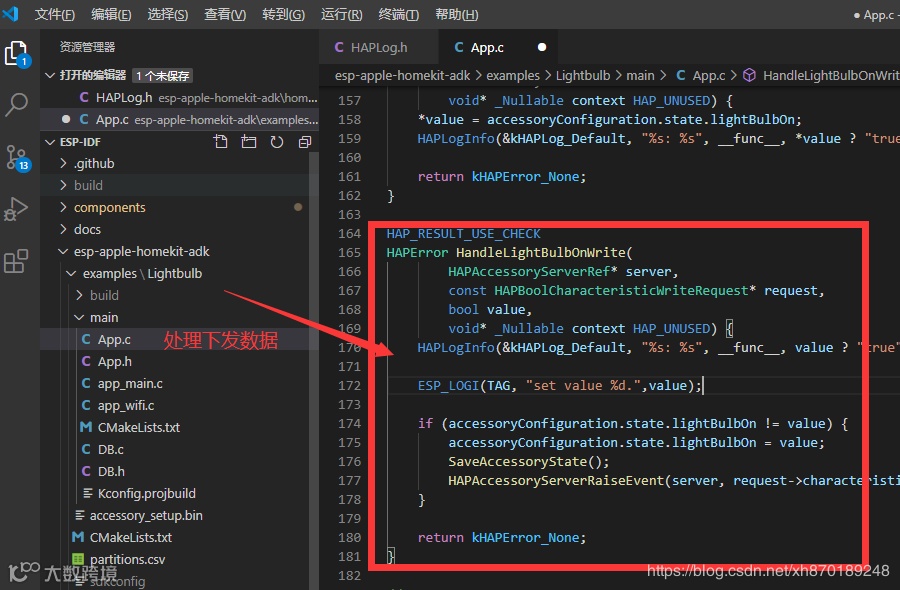The height and width of the screenshot is (590, 900).
Task: Open the Extensions view
Action: click(x=17, y=261)
